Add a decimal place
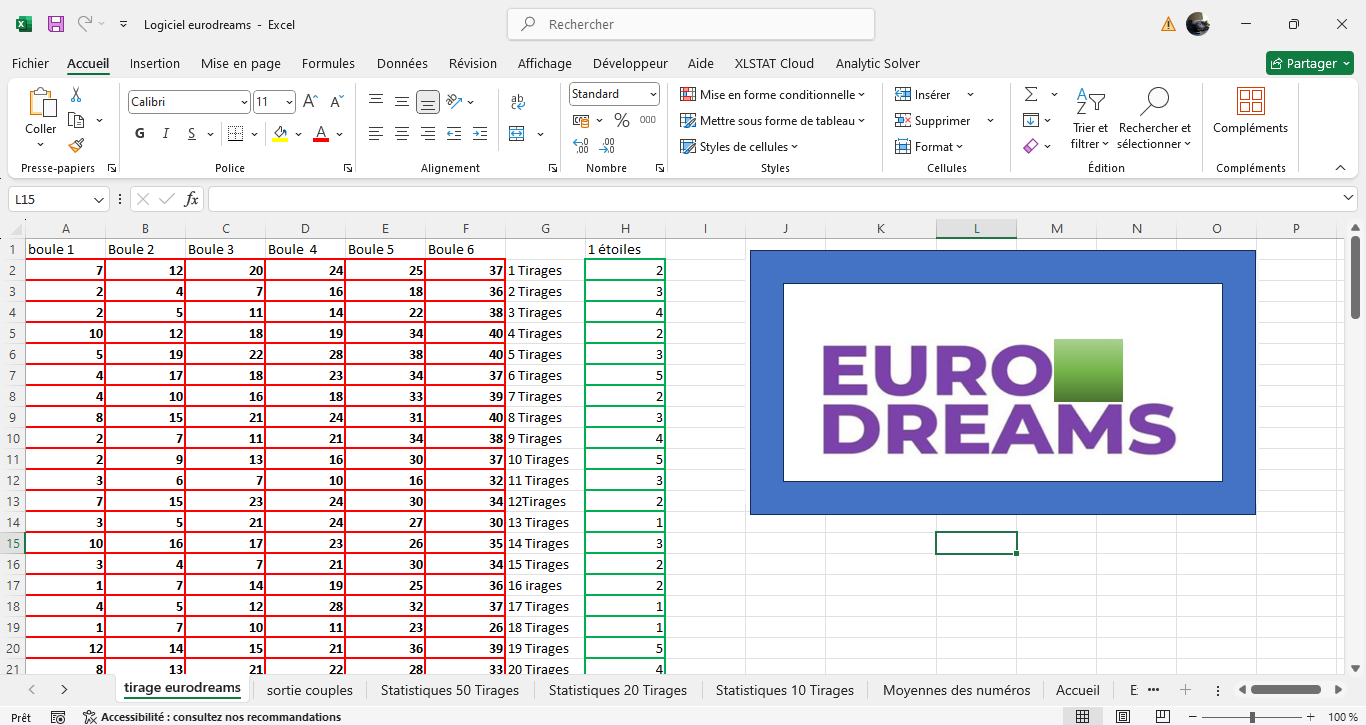 point(581,146)
